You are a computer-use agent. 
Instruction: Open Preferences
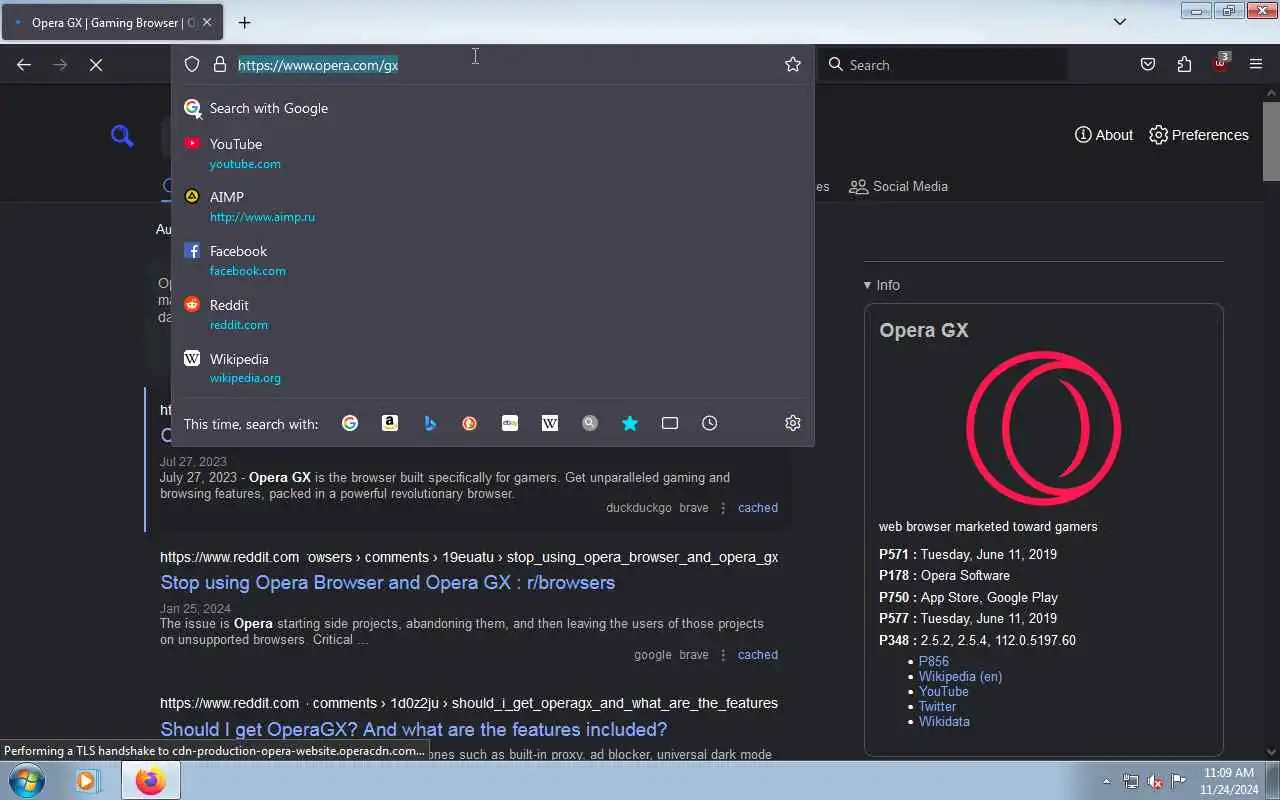pyautogui.click(x=1198, y=135)
